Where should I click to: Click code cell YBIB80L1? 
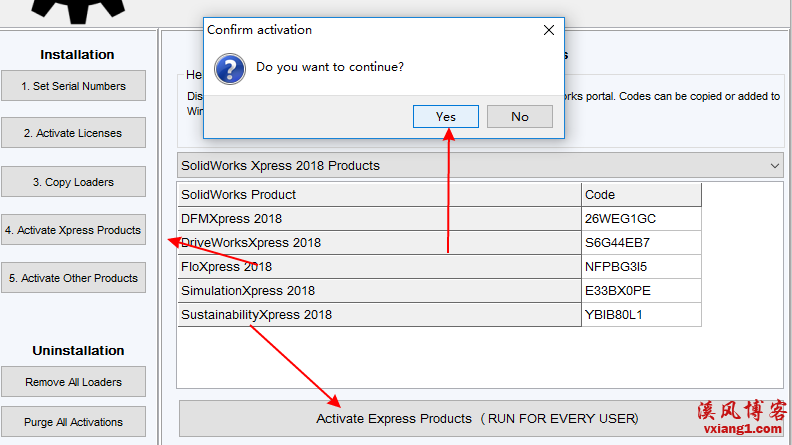641,315
